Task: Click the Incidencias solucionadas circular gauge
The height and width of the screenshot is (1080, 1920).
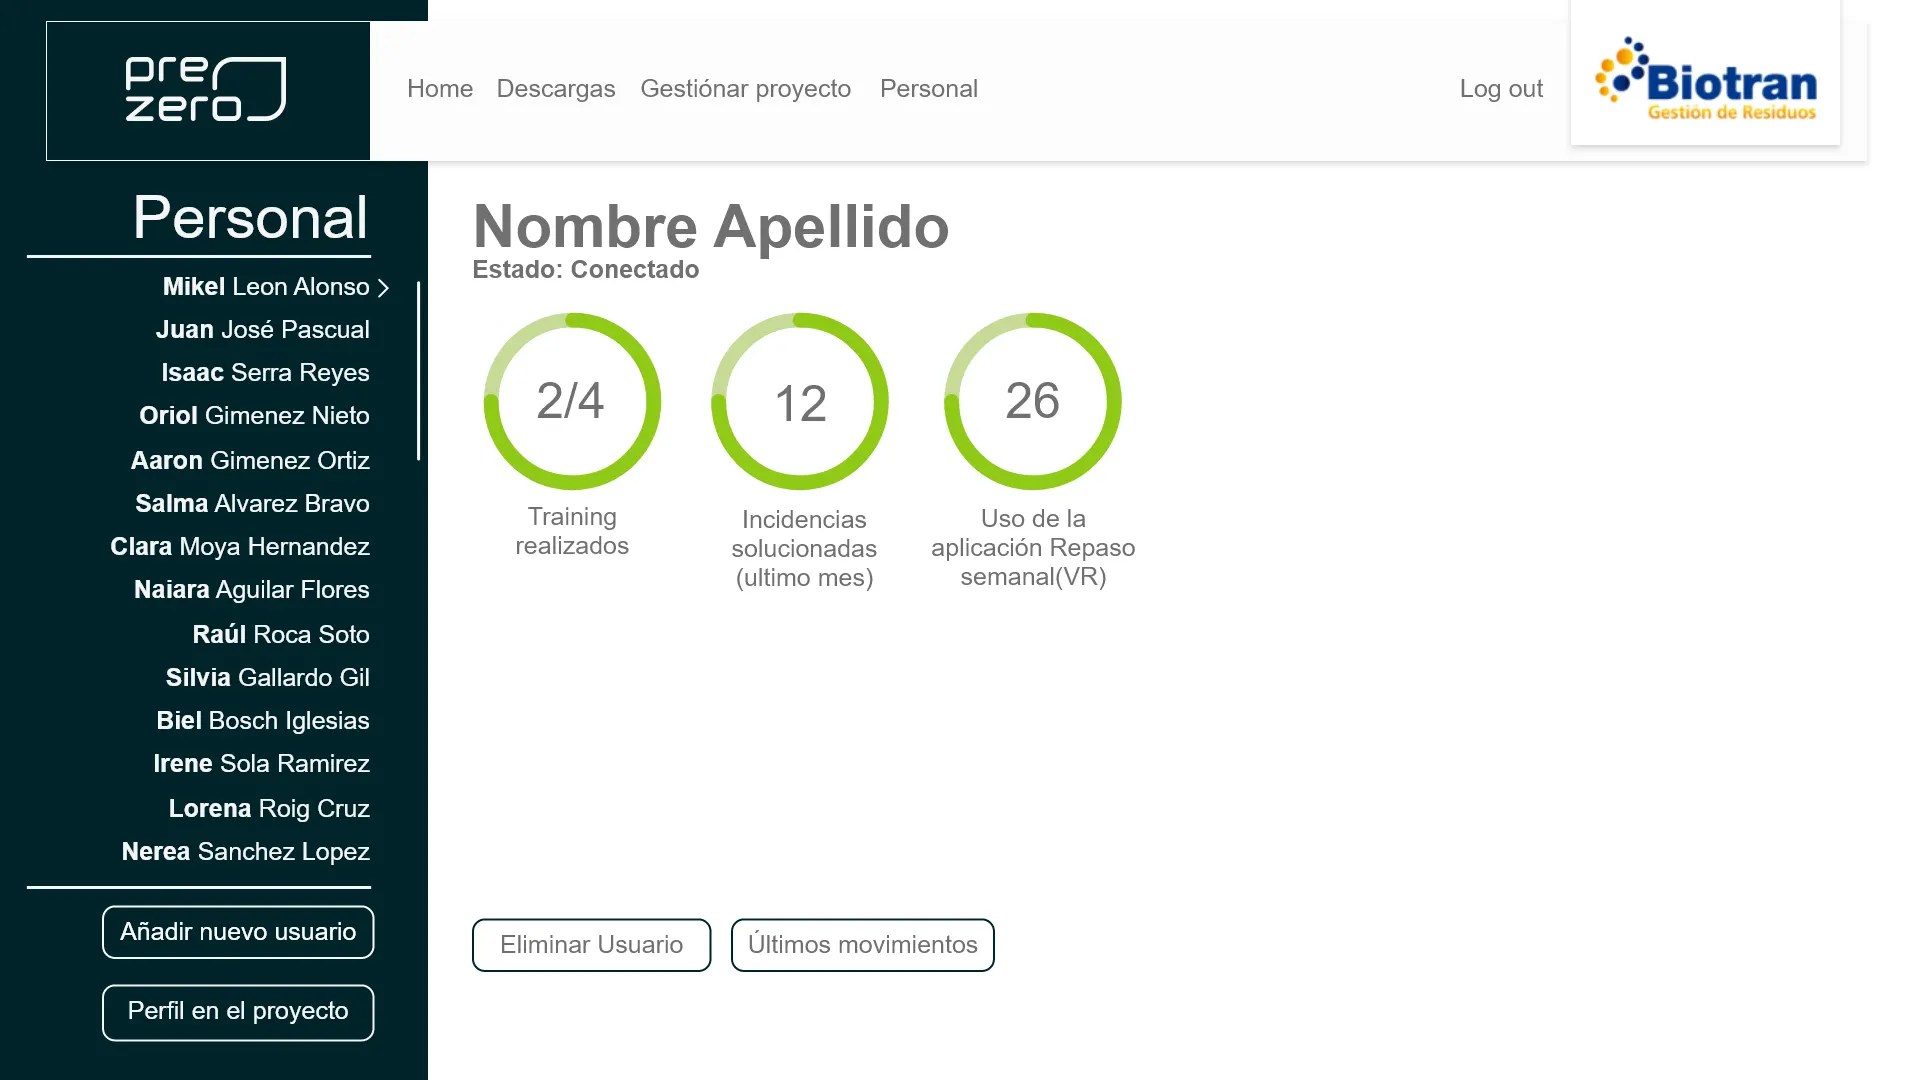Action: [800, 401]
